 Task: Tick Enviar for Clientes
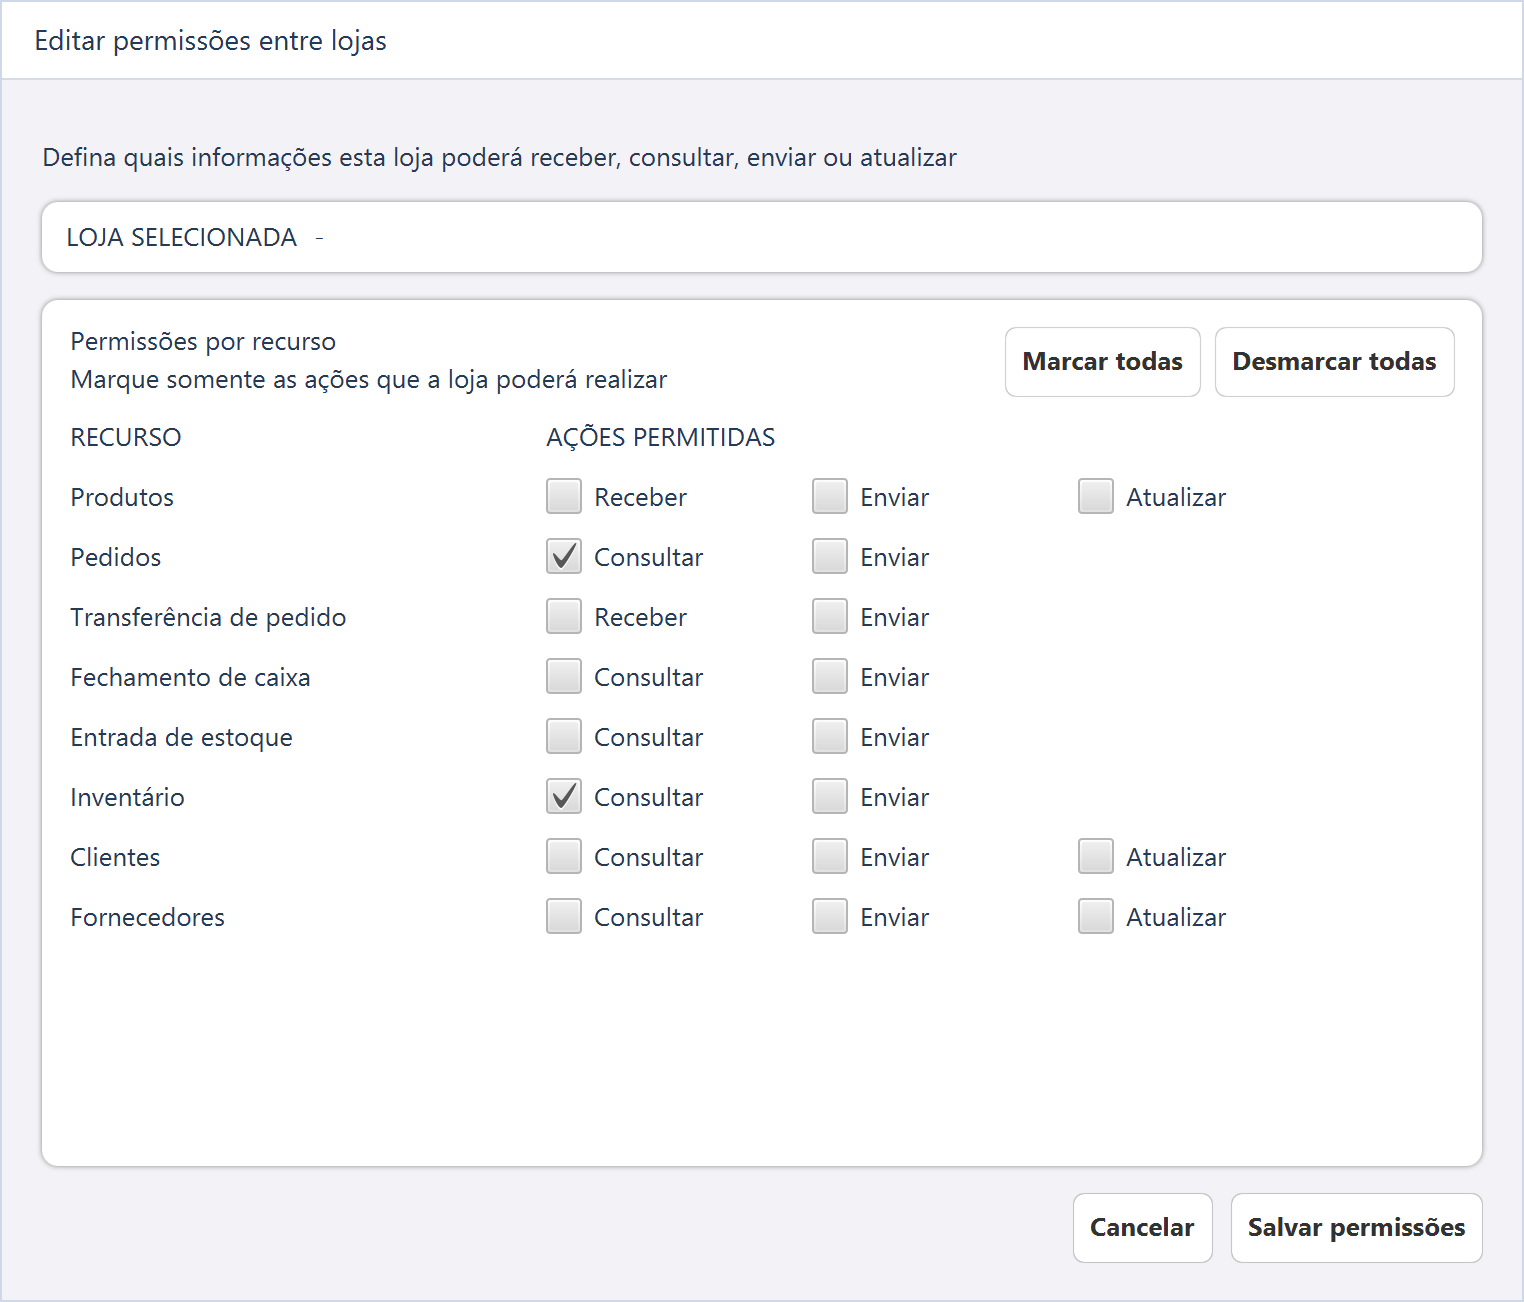830,856
